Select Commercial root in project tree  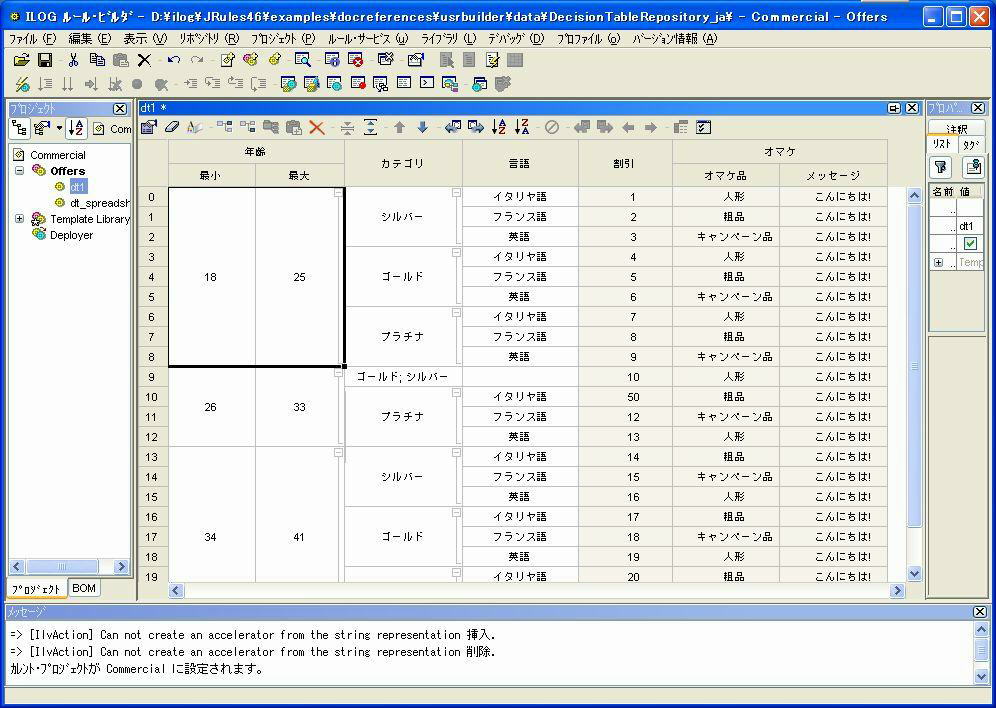pos(58,155)
